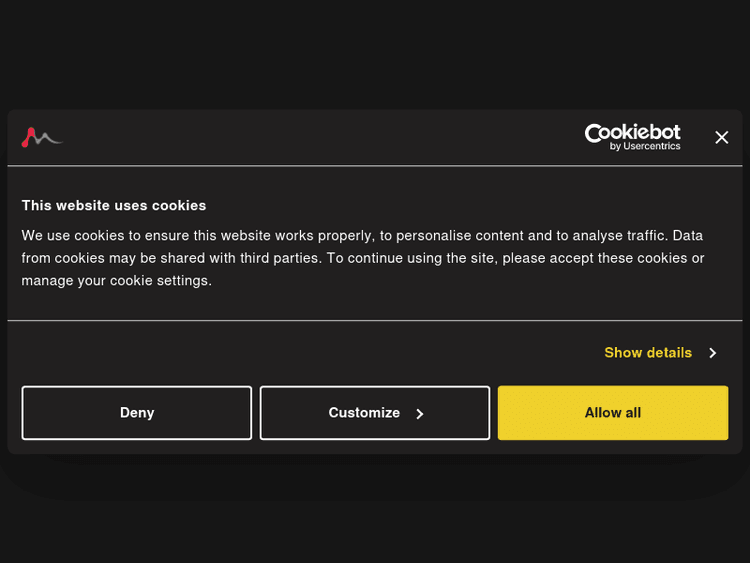
Task: Click the word Deny
Action: point(137,413)
